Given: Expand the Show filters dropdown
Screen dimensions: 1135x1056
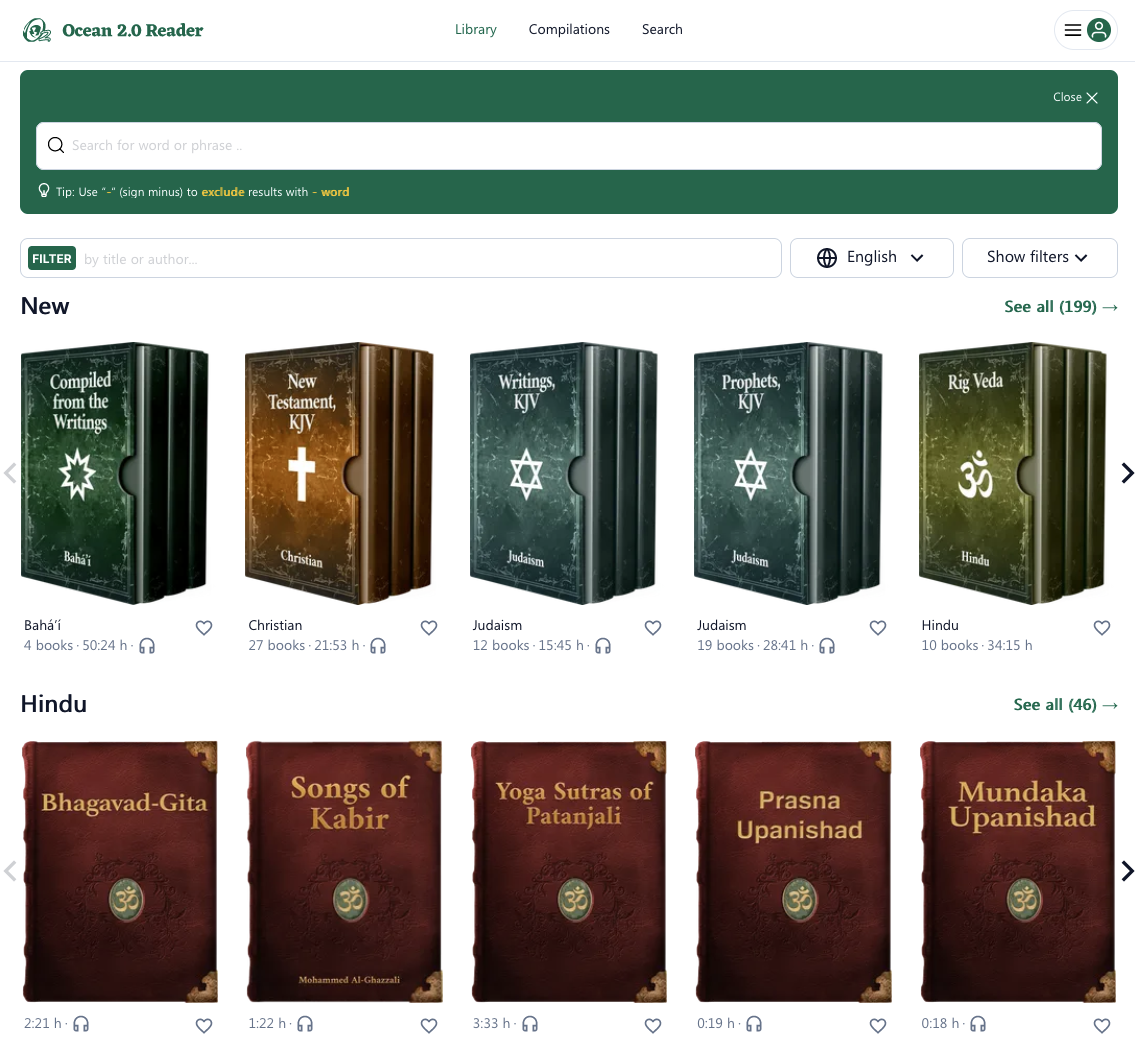Looking at the screenshot, I should click(1039, 258).
